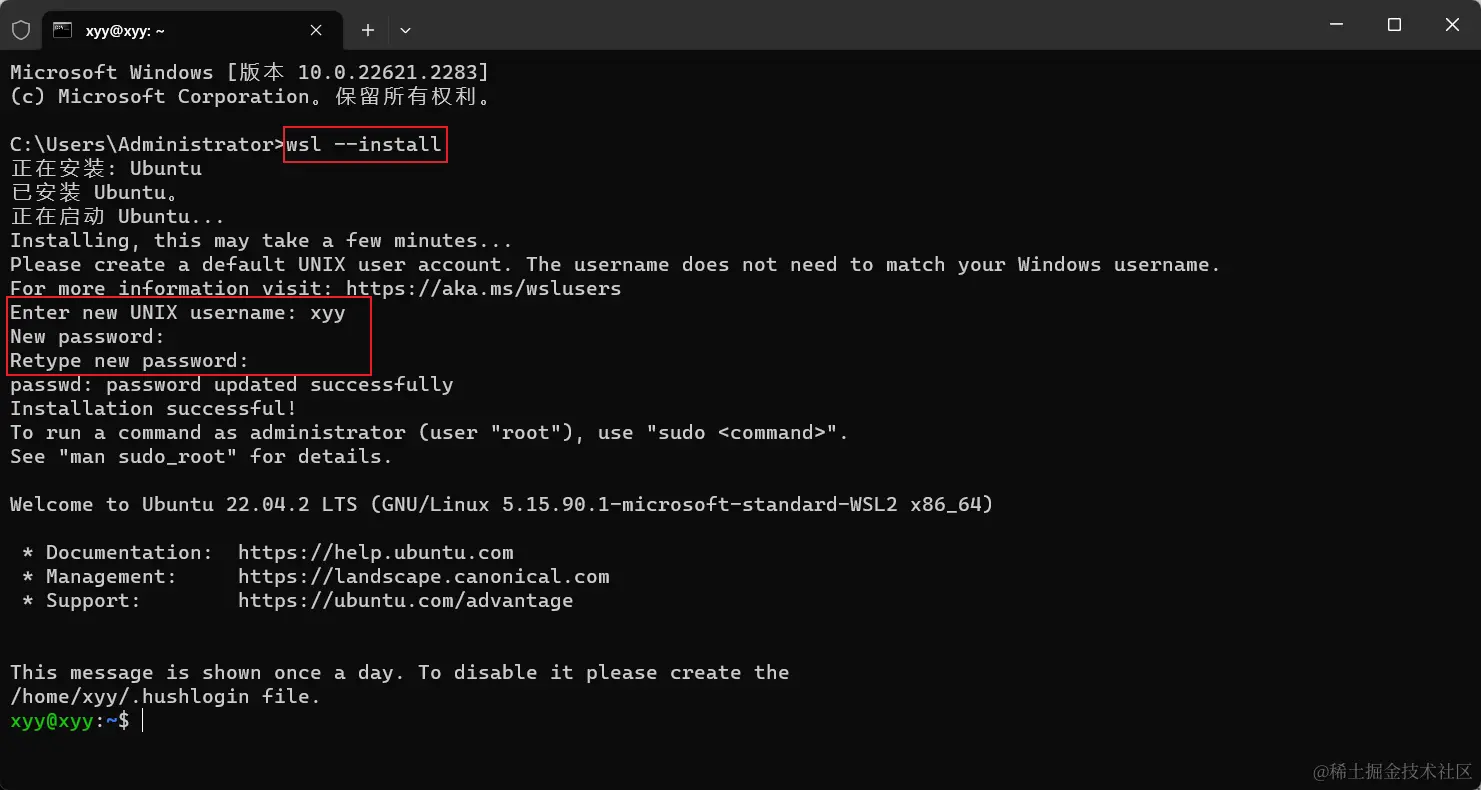
Task: Close the terminal window
Action: (x=1452, y=25)
